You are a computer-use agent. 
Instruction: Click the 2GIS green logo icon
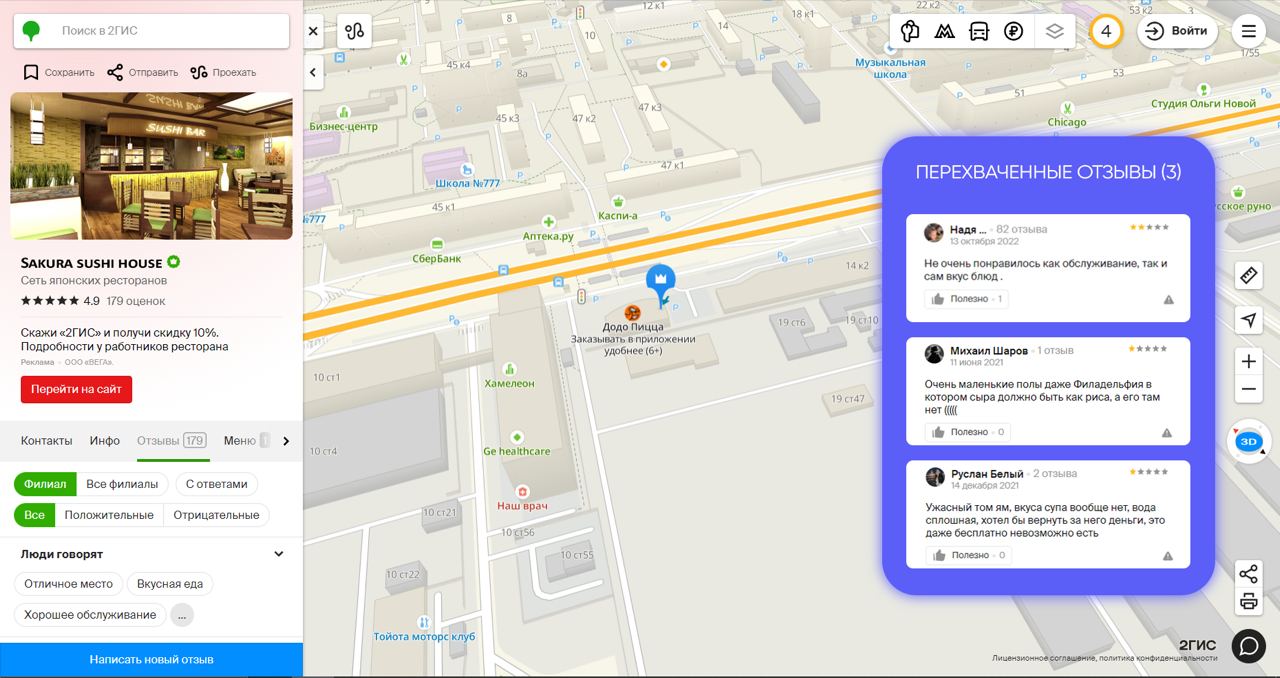pyautogui.click(x=32, y=31)
